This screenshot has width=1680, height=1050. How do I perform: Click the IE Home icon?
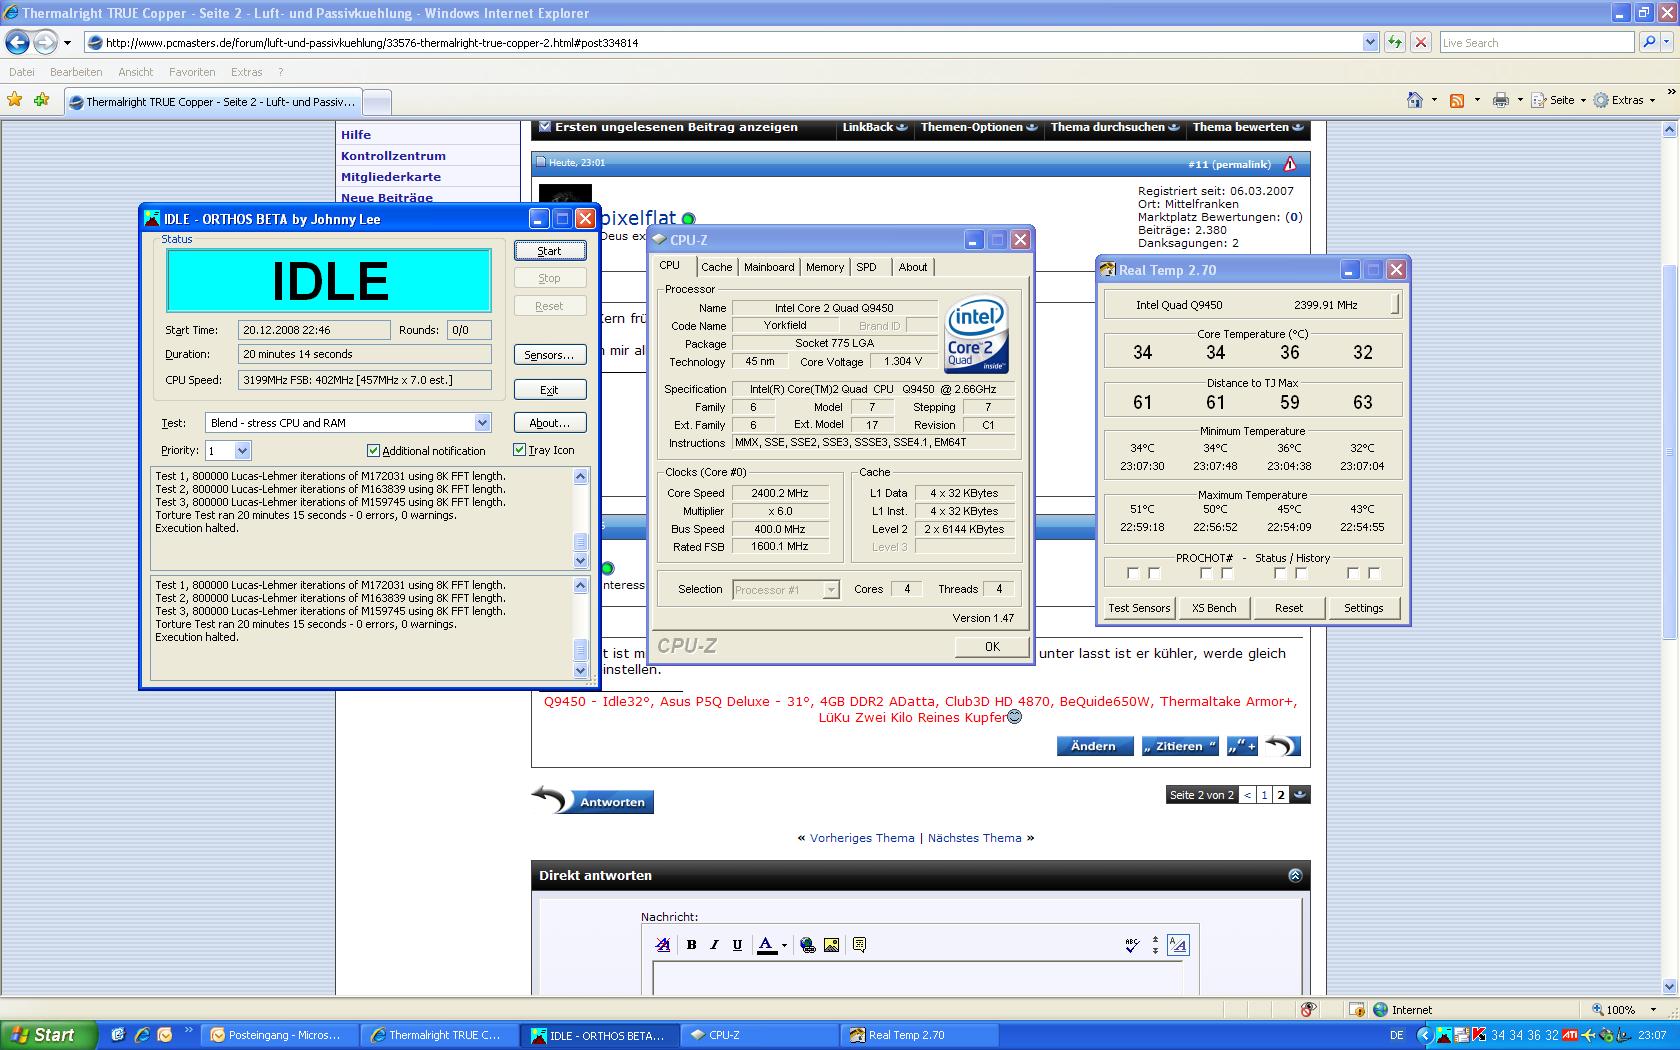[x=1414, y=100]
